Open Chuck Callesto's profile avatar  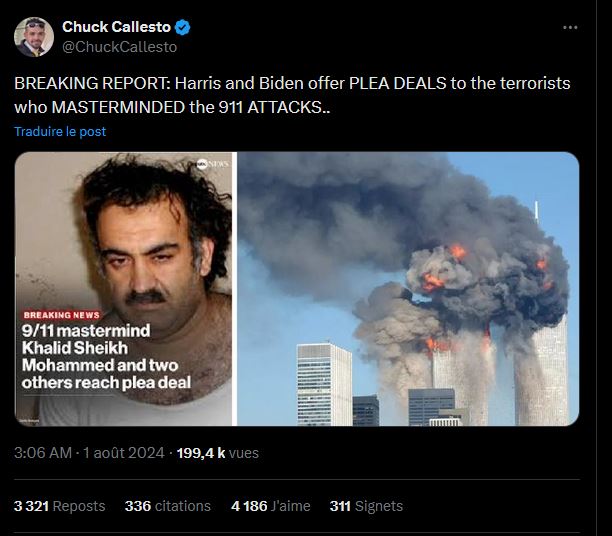click(34, 37)
